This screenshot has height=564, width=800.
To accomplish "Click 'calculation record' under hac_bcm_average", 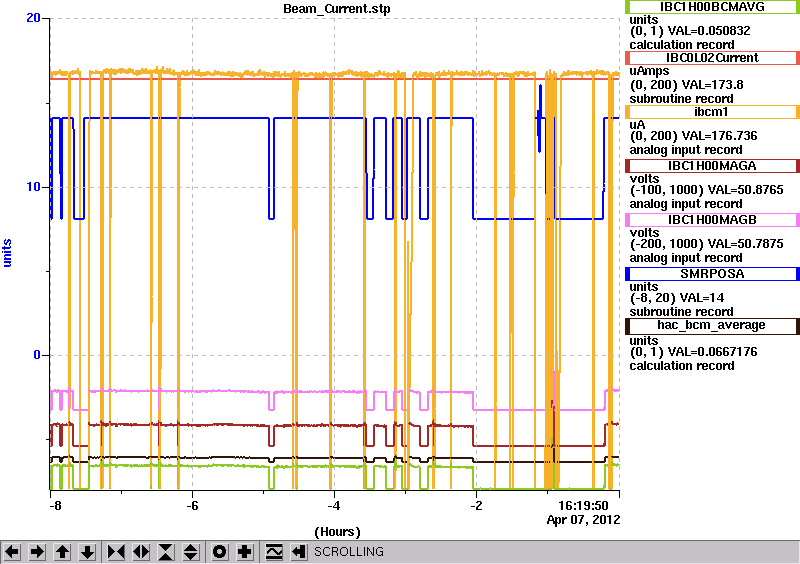I will (x=682, y=365).
